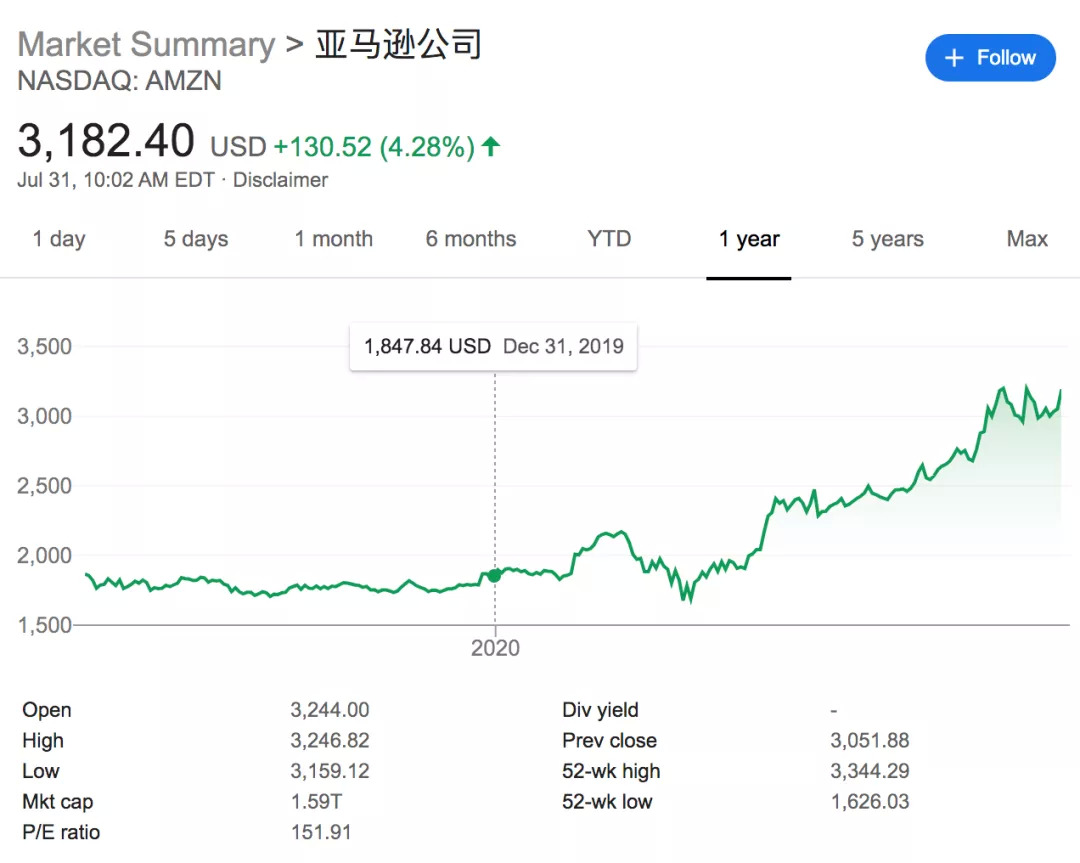Click the green data point on chart
This screenshot has height=863, width=1080.
coord(495,575)
